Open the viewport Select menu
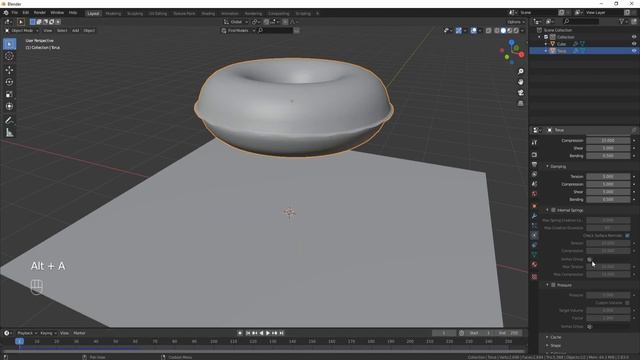640x360 pixels. (62, 31)
